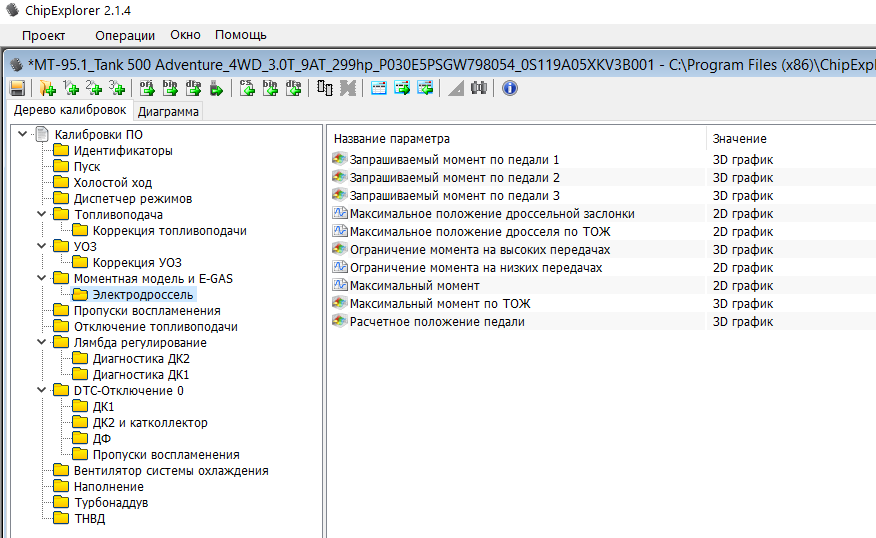The height and width of the screenshot is (538, 876).
Task: Open the Операции menu
Action: tap(125, 35)
